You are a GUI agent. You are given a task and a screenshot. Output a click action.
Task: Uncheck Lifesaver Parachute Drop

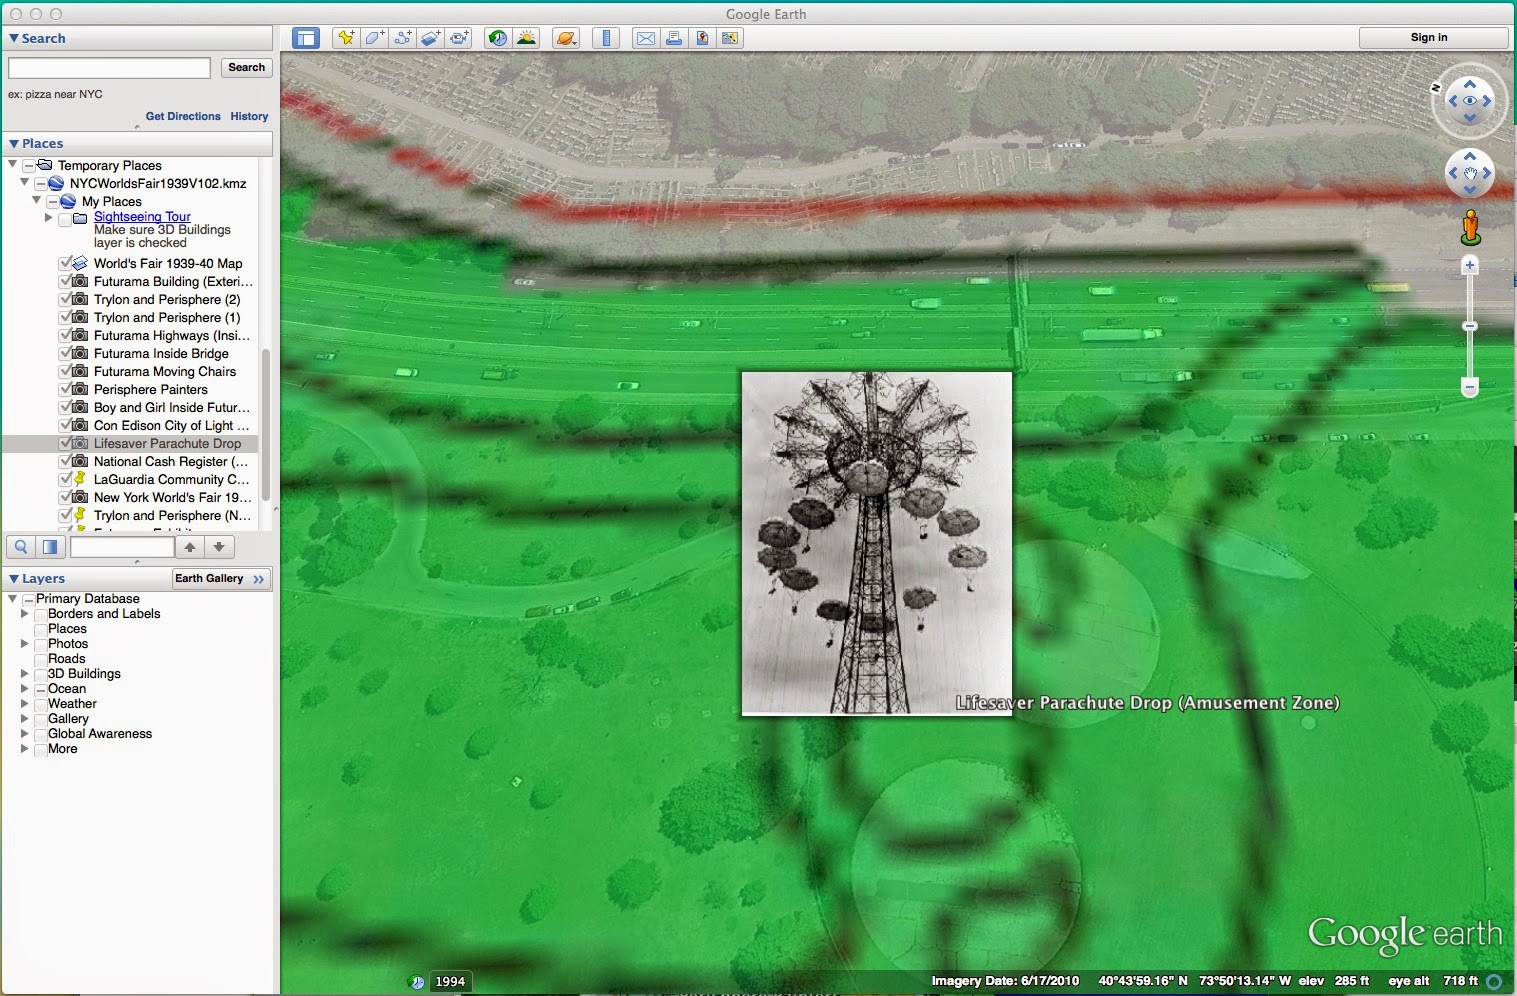pyautogui.click(x=65, y=444)
